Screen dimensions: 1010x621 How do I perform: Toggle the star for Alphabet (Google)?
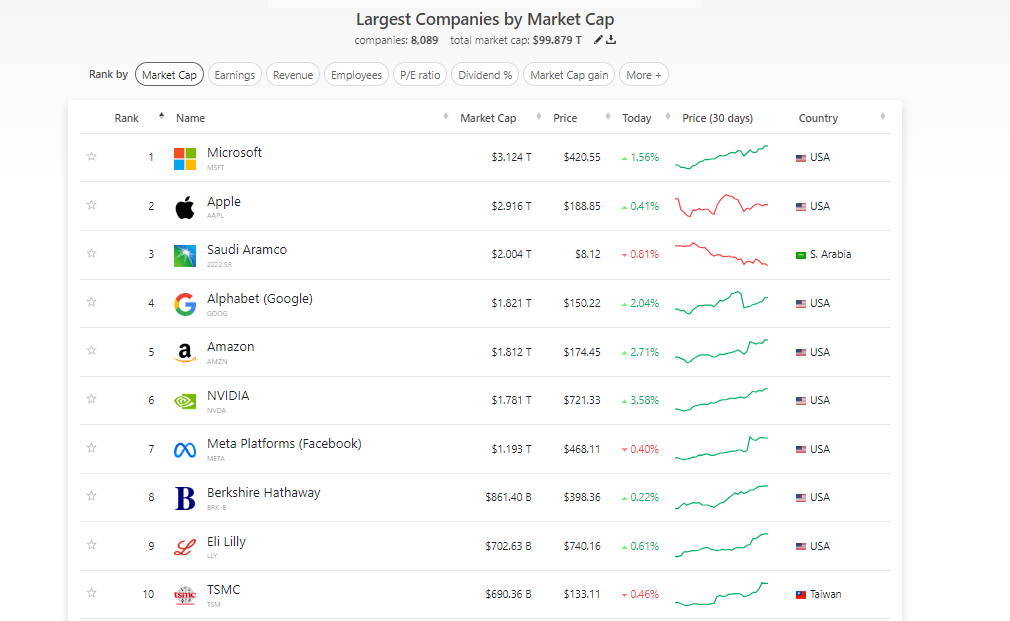pyautogui.click(x=91, y=301)
